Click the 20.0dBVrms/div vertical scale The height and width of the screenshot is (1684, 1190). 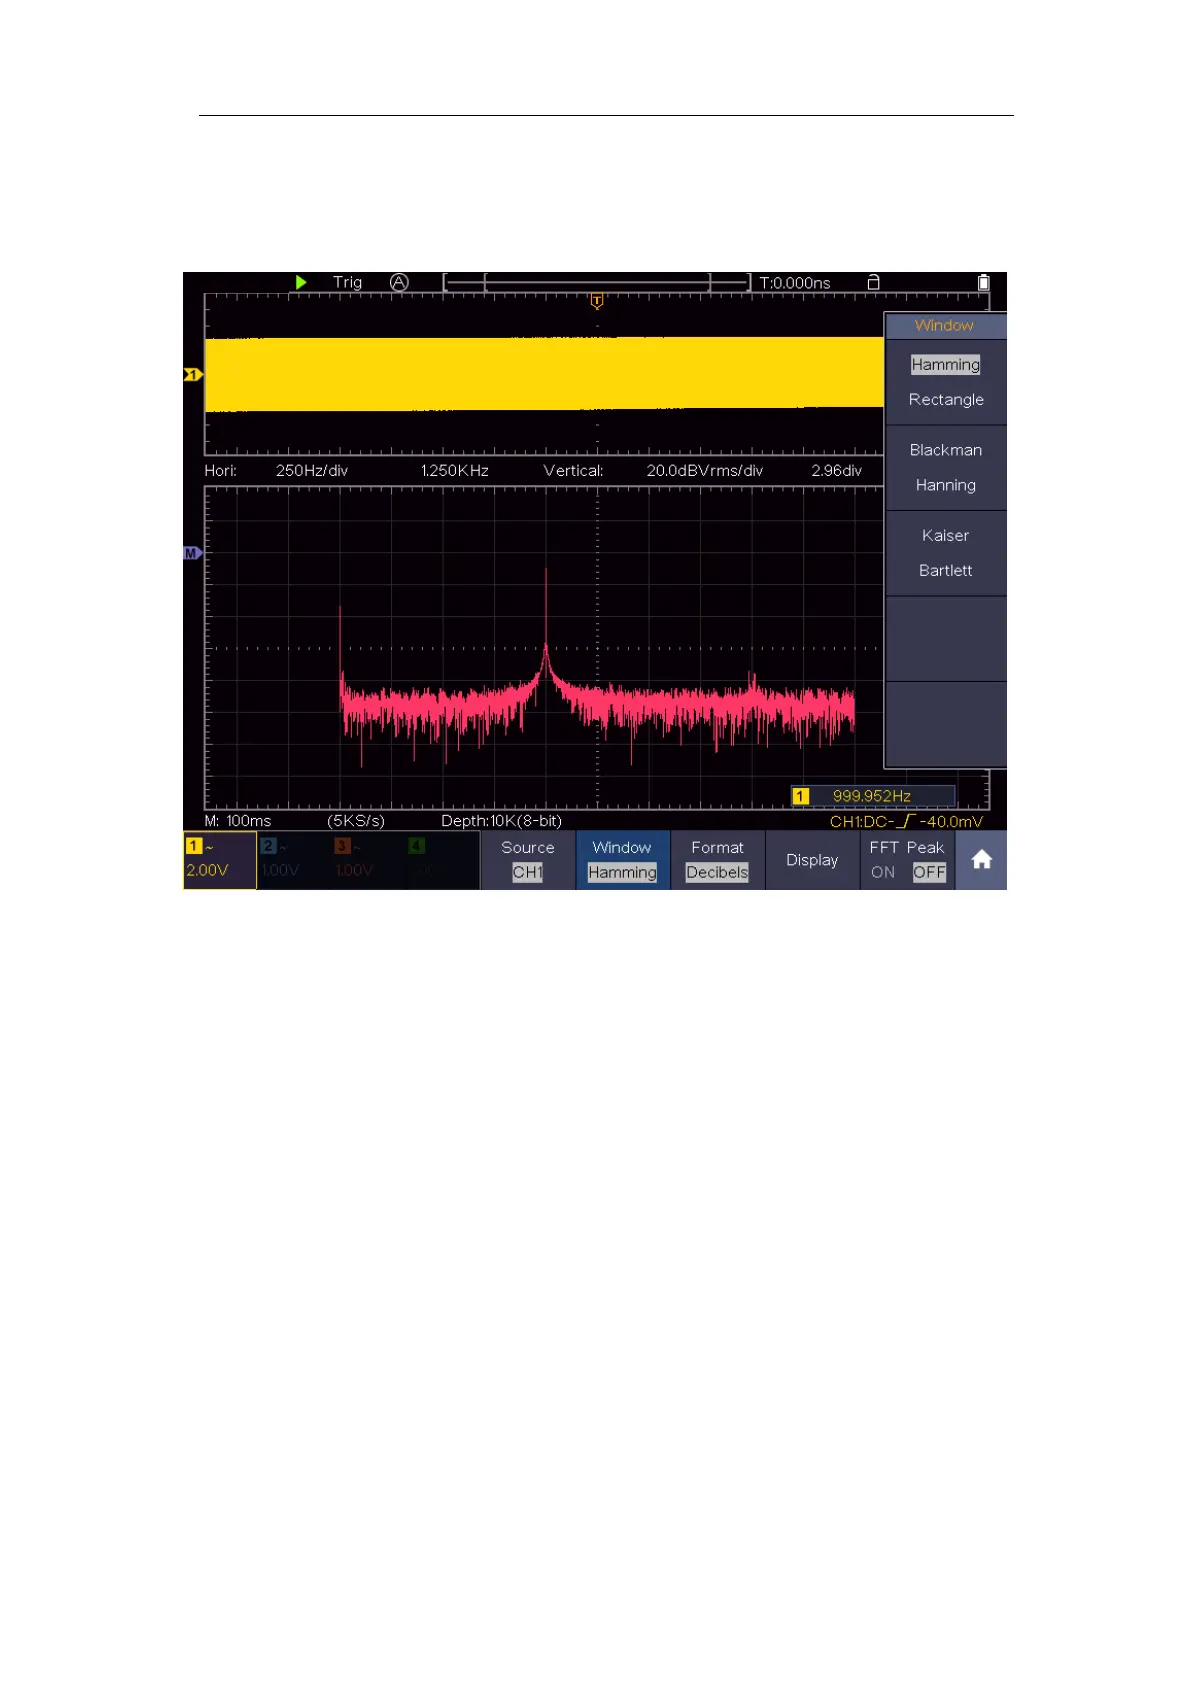[x=705, y=470]
